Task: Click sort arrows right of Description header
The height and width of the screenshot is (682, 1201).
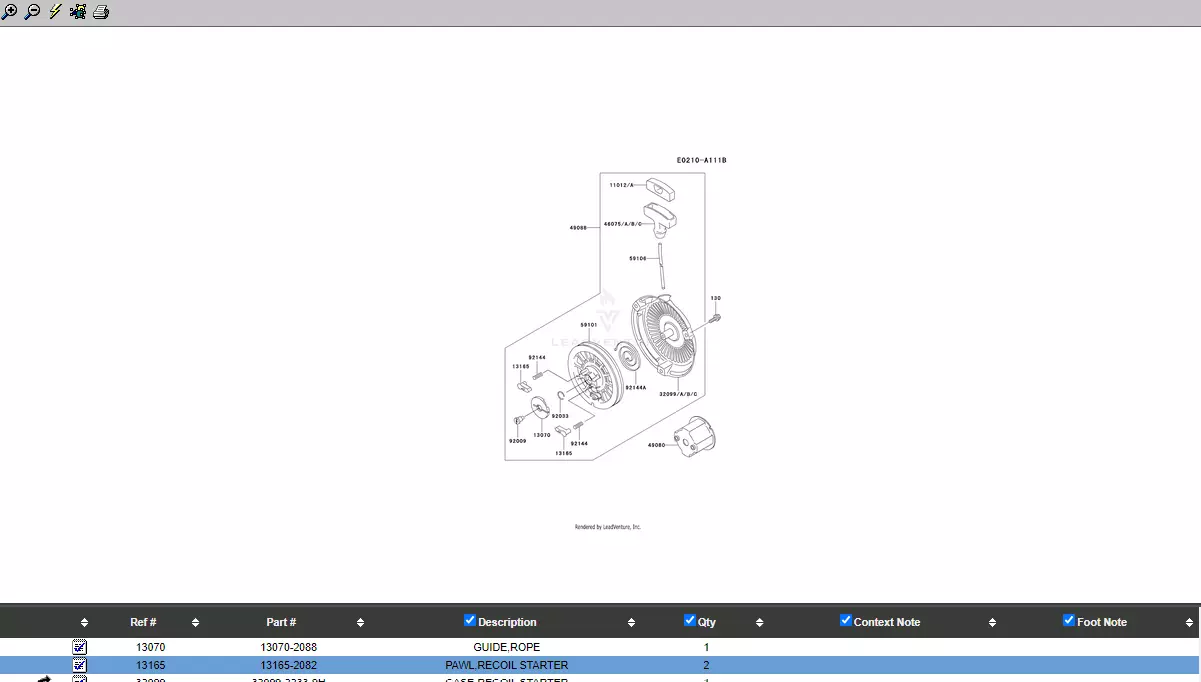Action: [631, 622]
